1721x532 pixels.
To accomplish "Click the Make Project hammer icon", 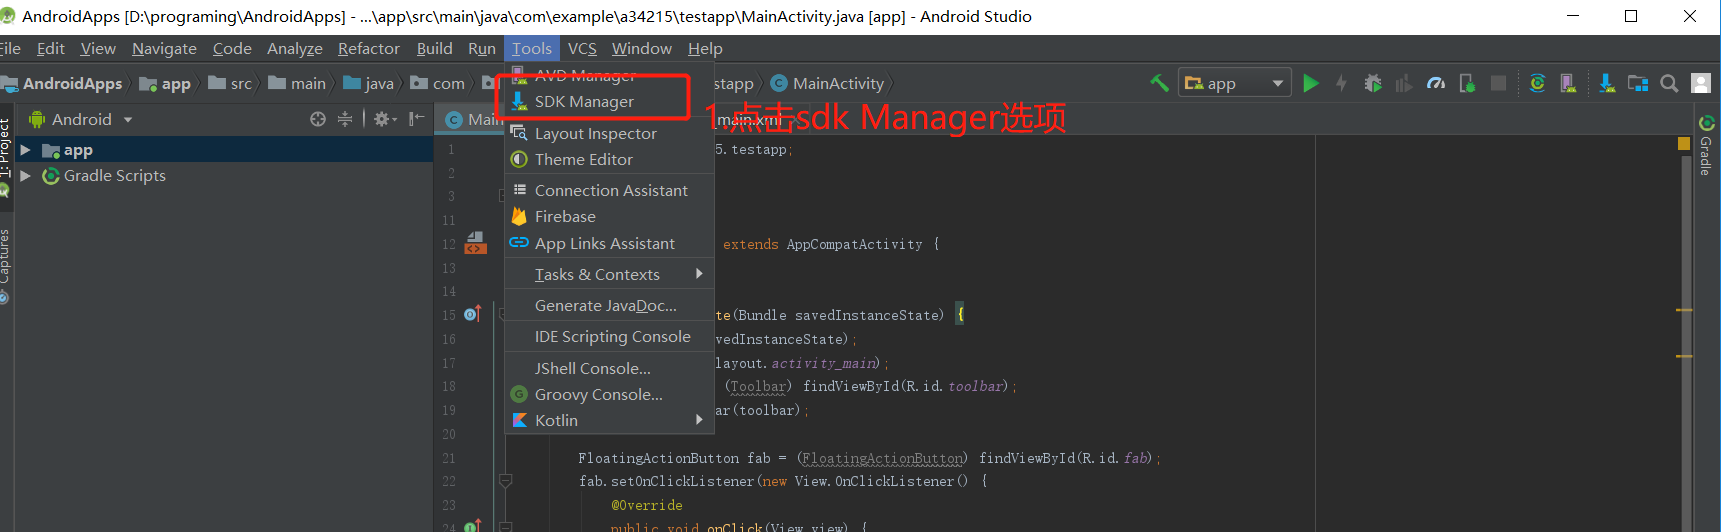I will (1160, 83).
